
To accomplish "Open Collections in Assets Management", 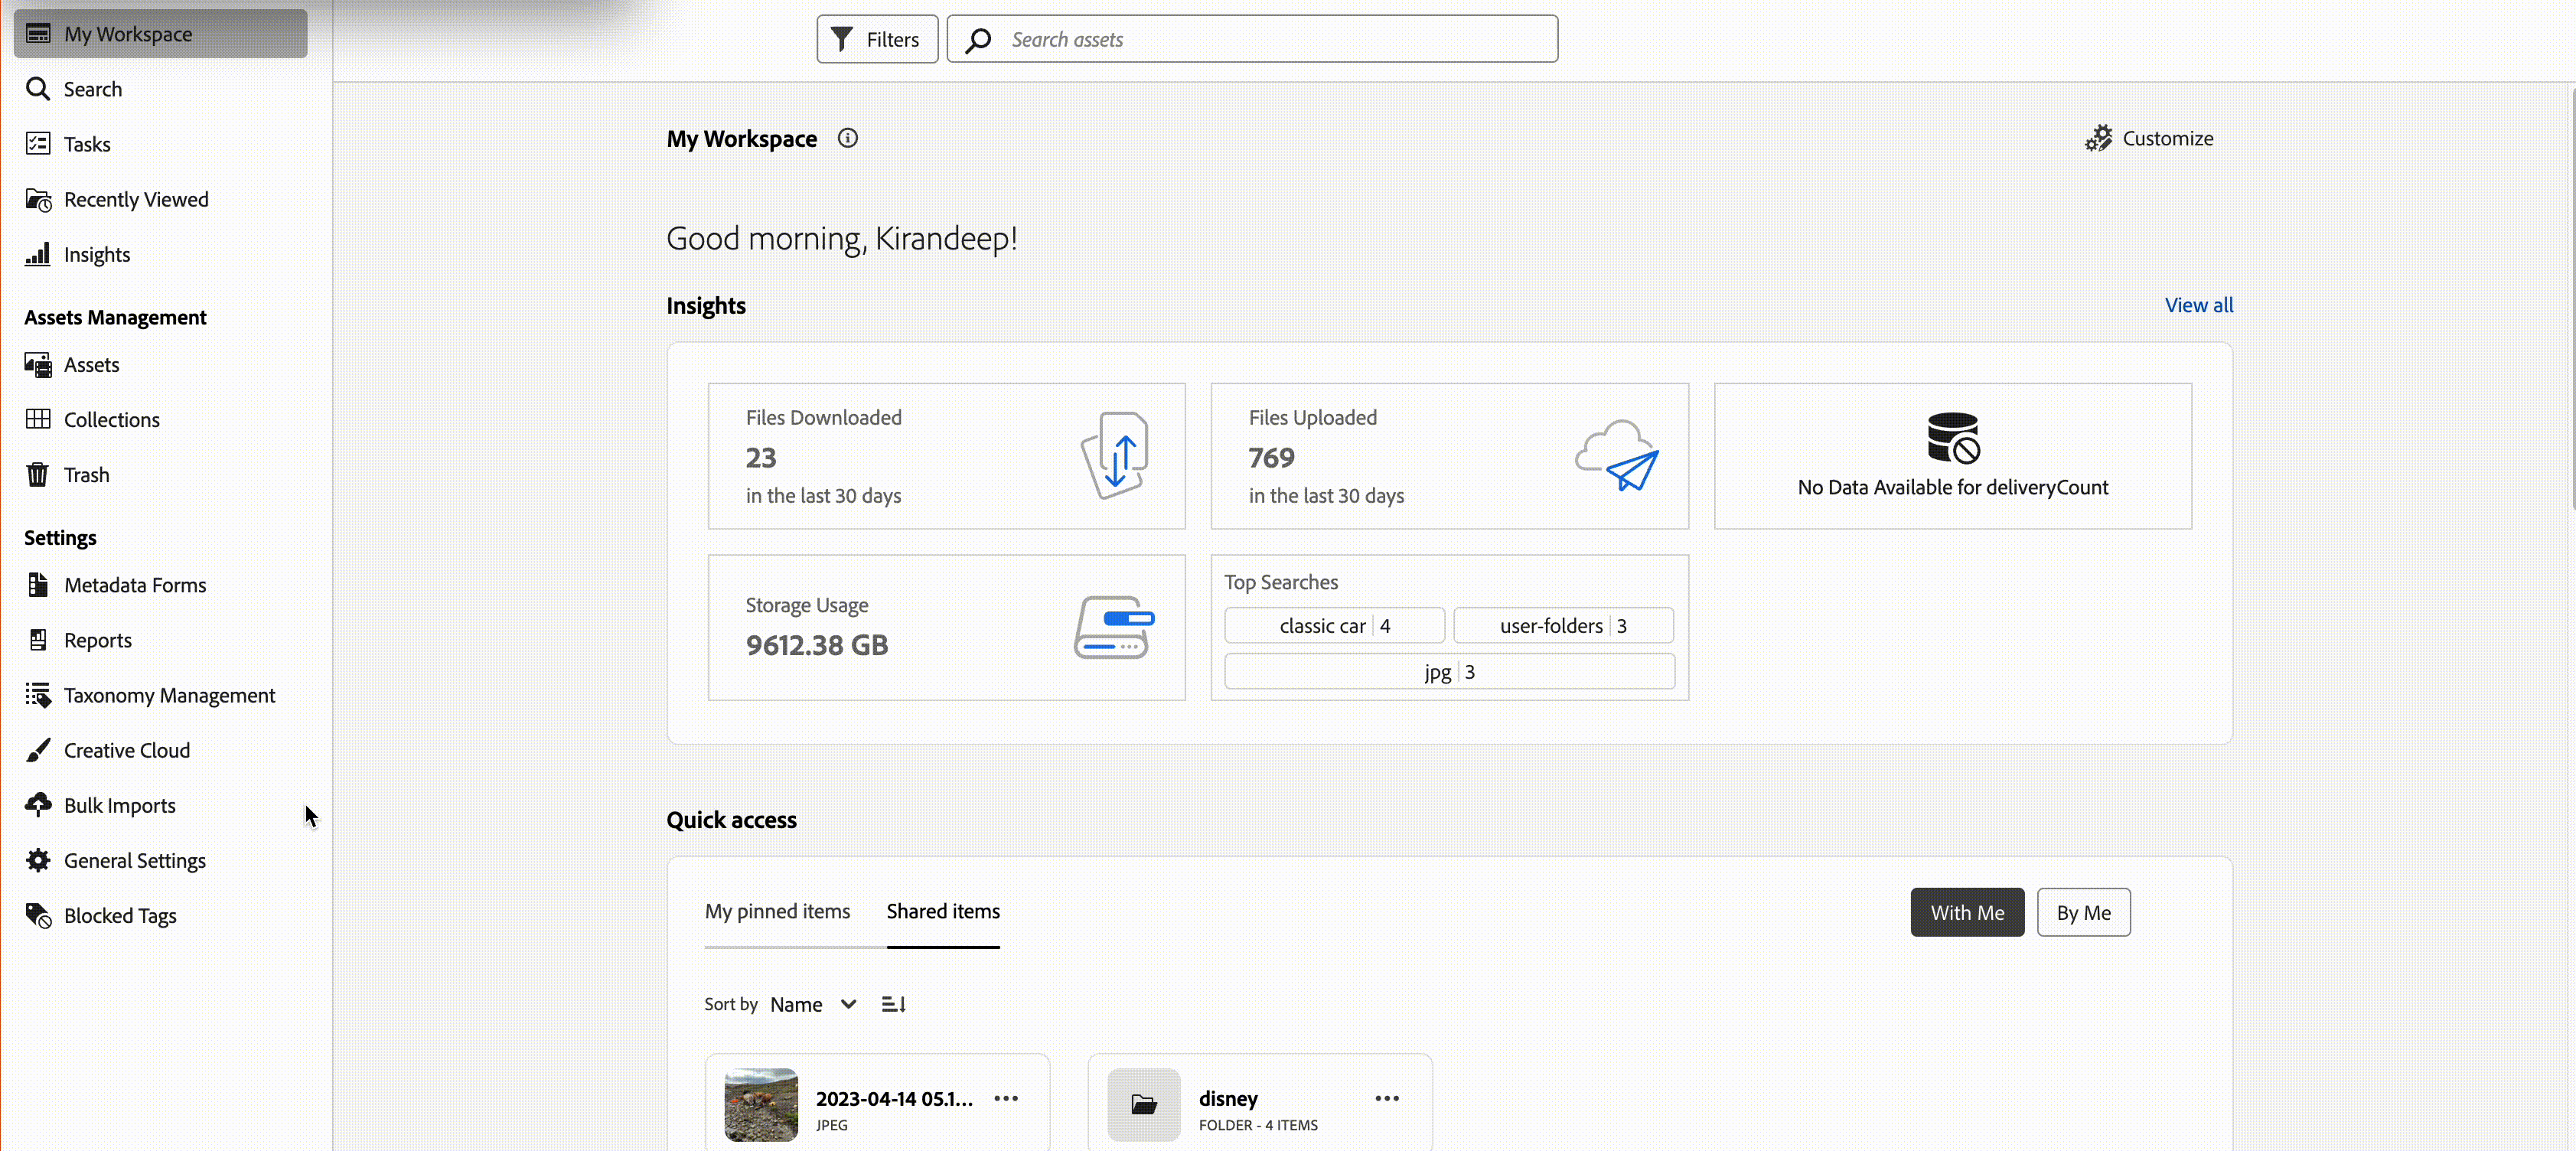I will coord(112,419).
